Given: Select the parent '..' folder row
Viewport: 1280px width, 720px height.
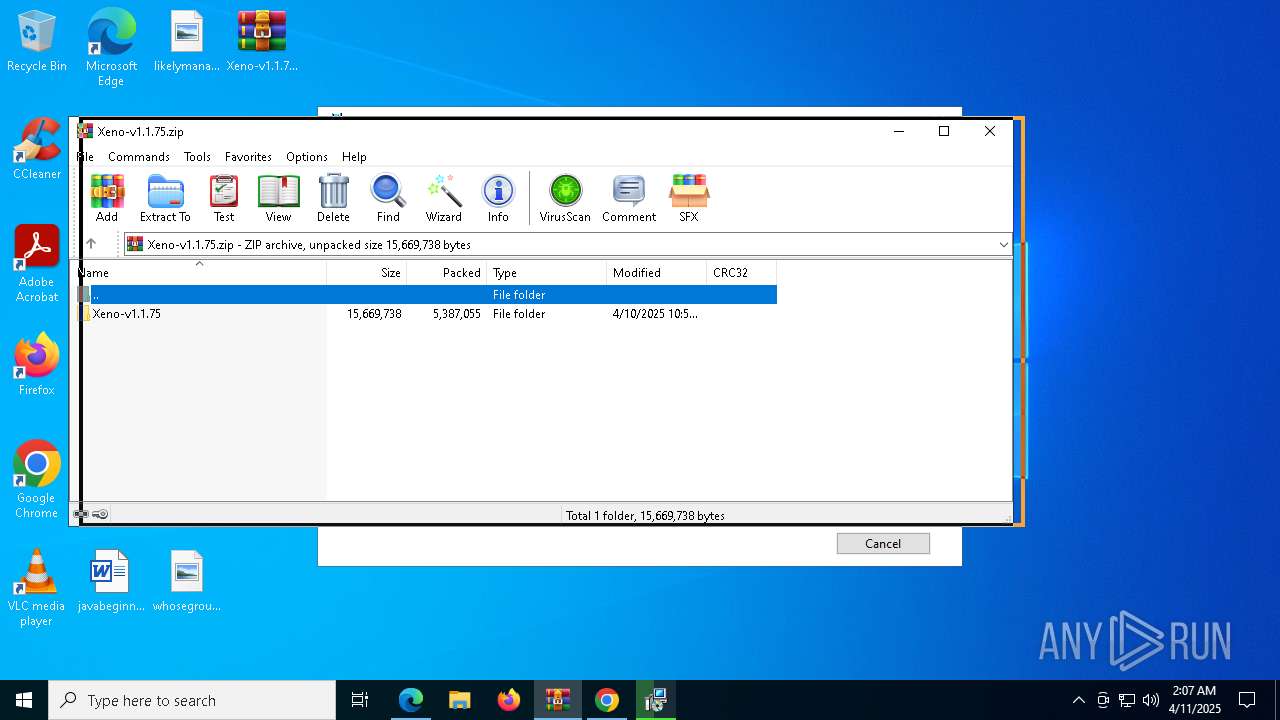Looking at the screenshot, I should point(427,295).
